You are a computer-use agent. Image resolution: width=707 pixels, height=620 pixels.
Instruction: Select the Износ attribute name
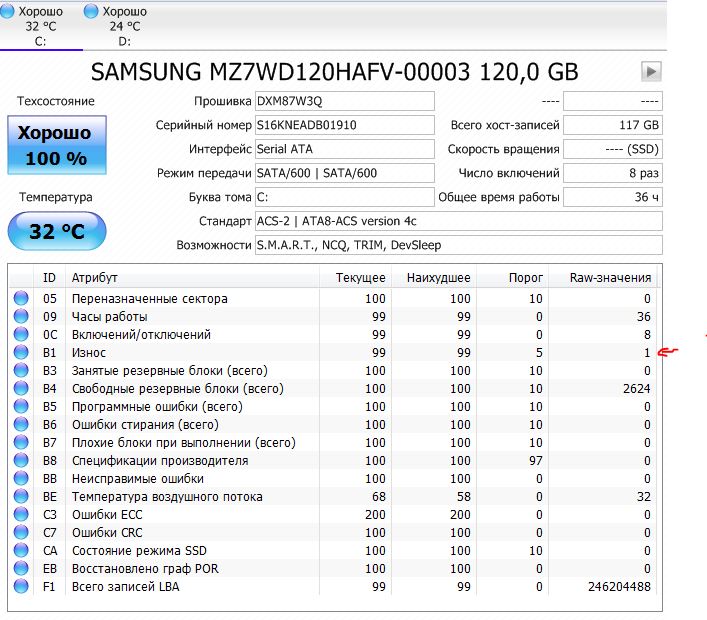pyautogui.click(x=89, y=353)
